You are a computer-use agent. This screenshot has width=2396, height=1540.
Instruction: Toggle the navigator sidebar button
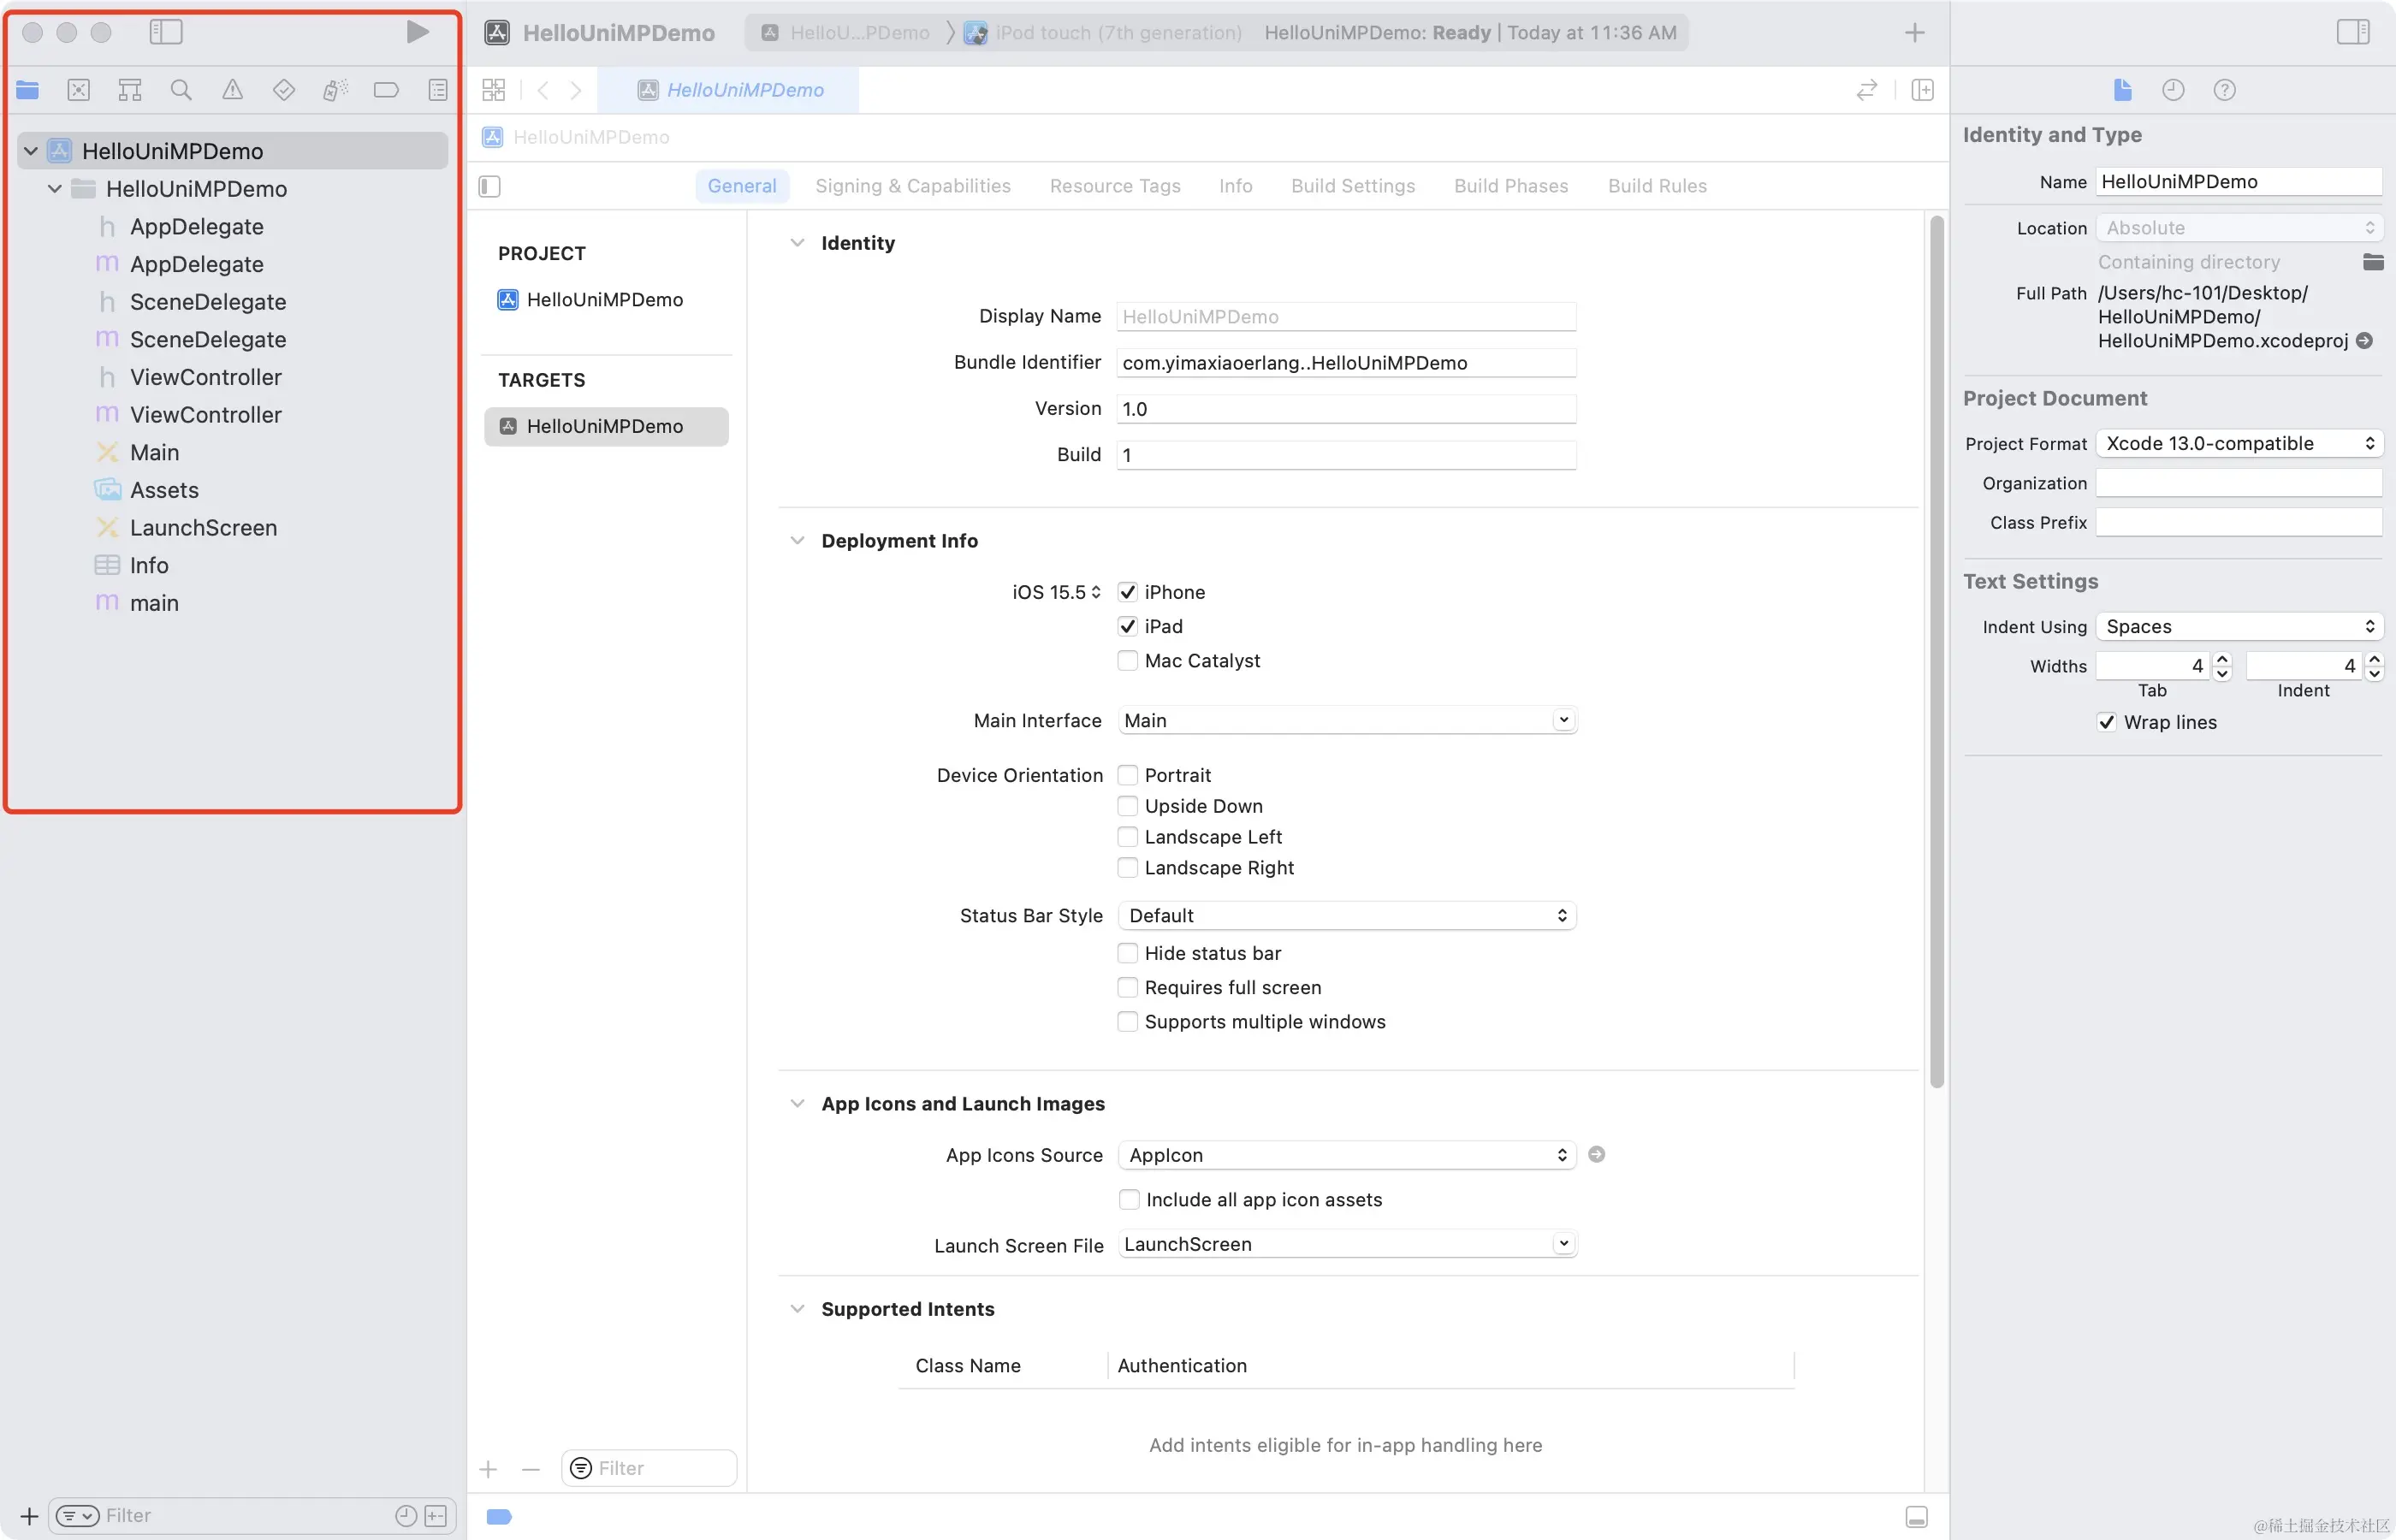(166, 32)
